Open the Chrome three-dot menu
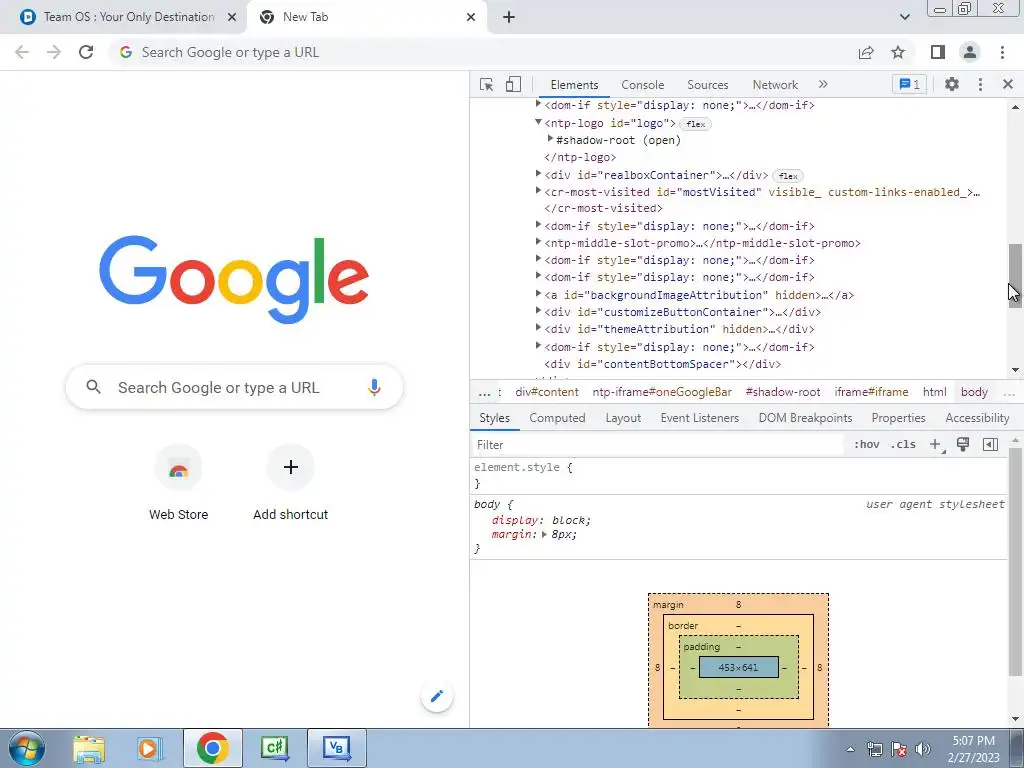 [x=1002, y=52]
